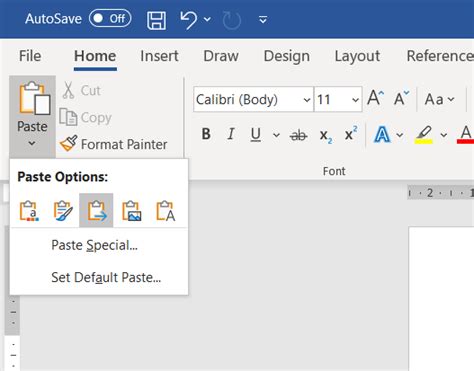The width and height of the screenshot is (474, 371).
Task: Click the Save floppy disk icon
Action: tap(156, 20)
